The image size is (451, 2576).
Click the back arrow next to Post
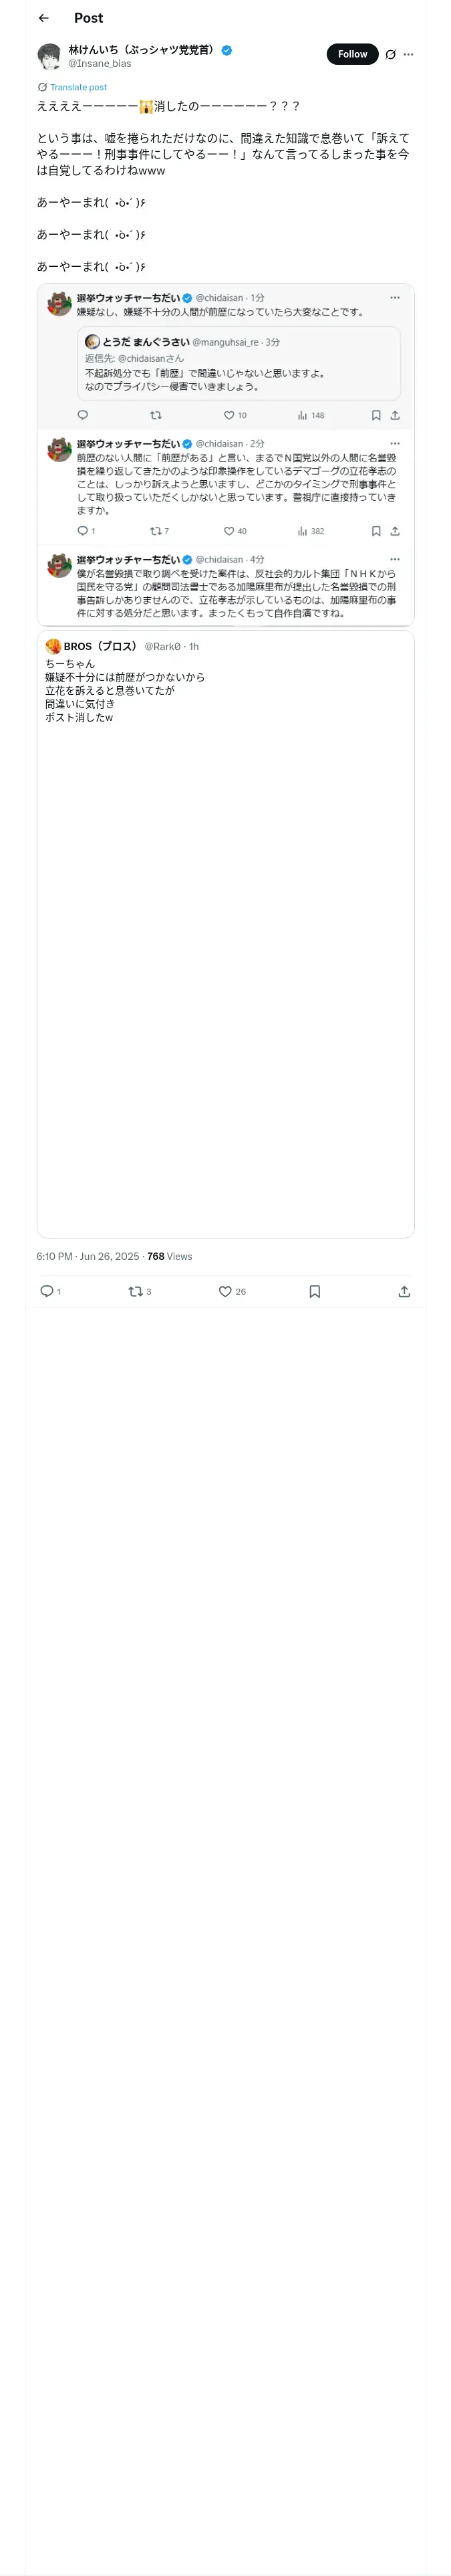(x=44, y=18)
